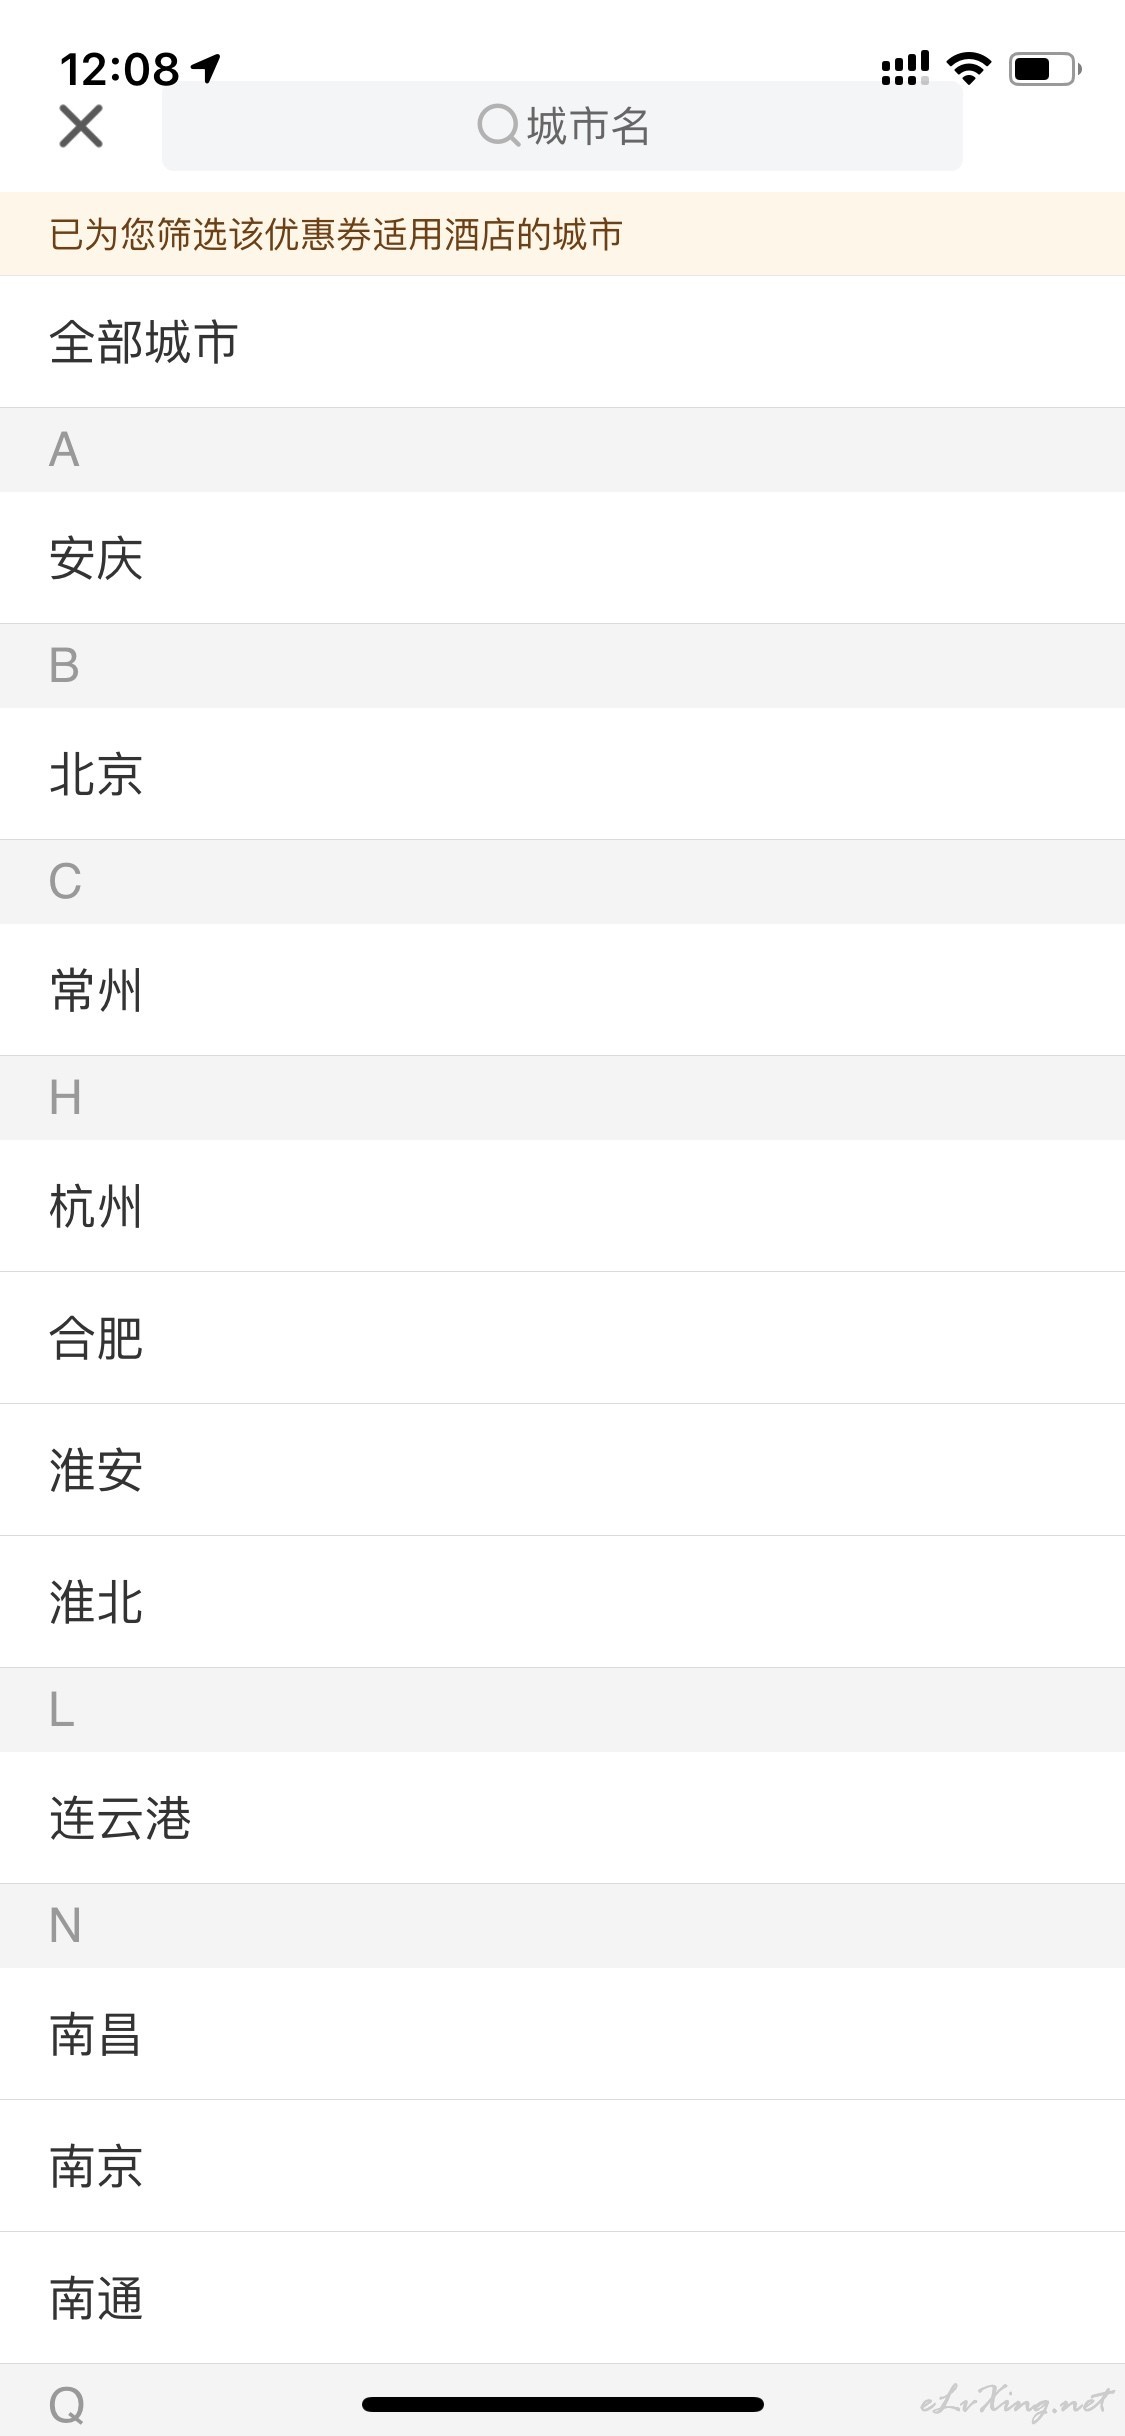Tap the search magnifier icon

click(498, 126)
